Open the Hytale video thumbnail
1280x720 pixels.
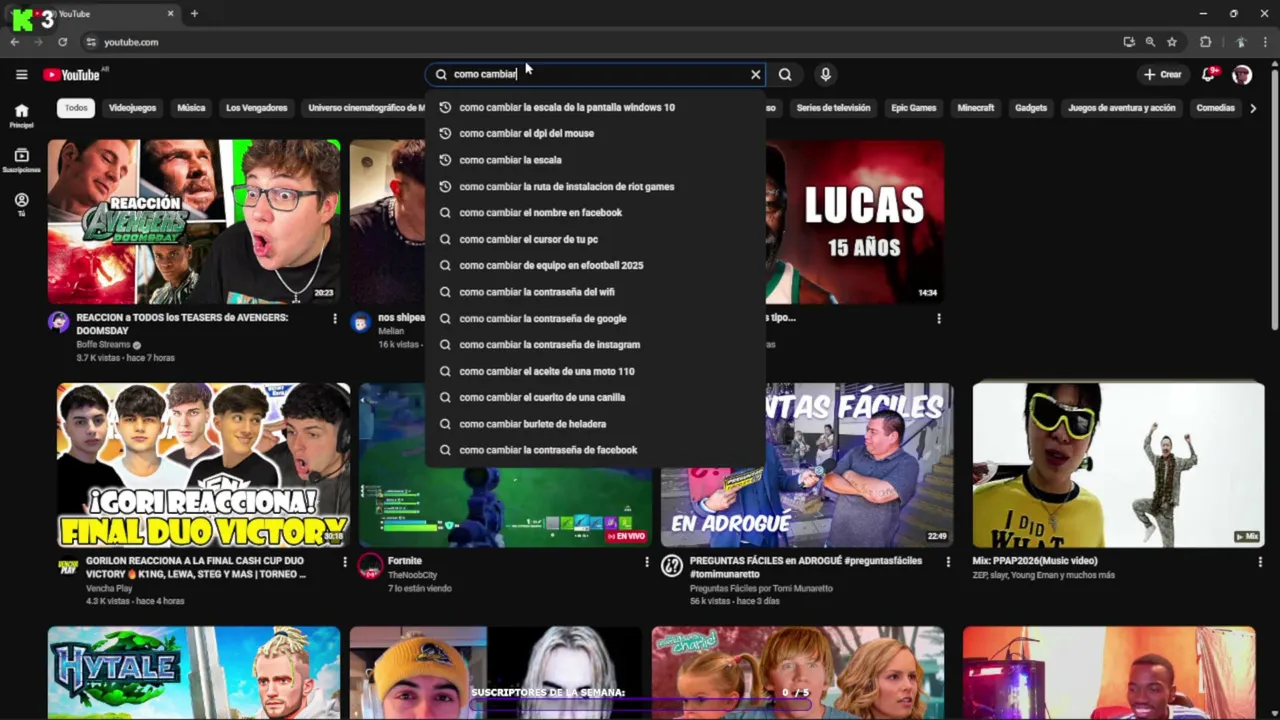coord(194,672)
